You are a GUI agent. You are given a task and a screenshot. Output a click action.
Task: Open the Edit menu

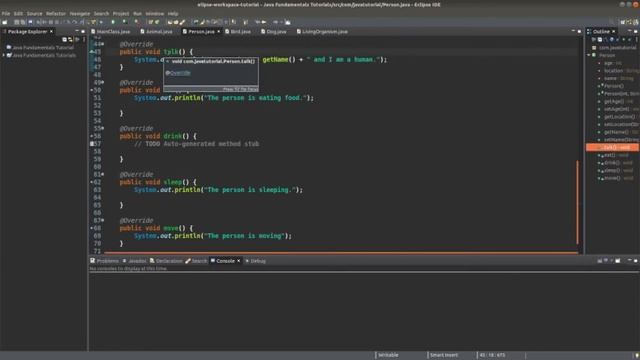coord(18,13)
